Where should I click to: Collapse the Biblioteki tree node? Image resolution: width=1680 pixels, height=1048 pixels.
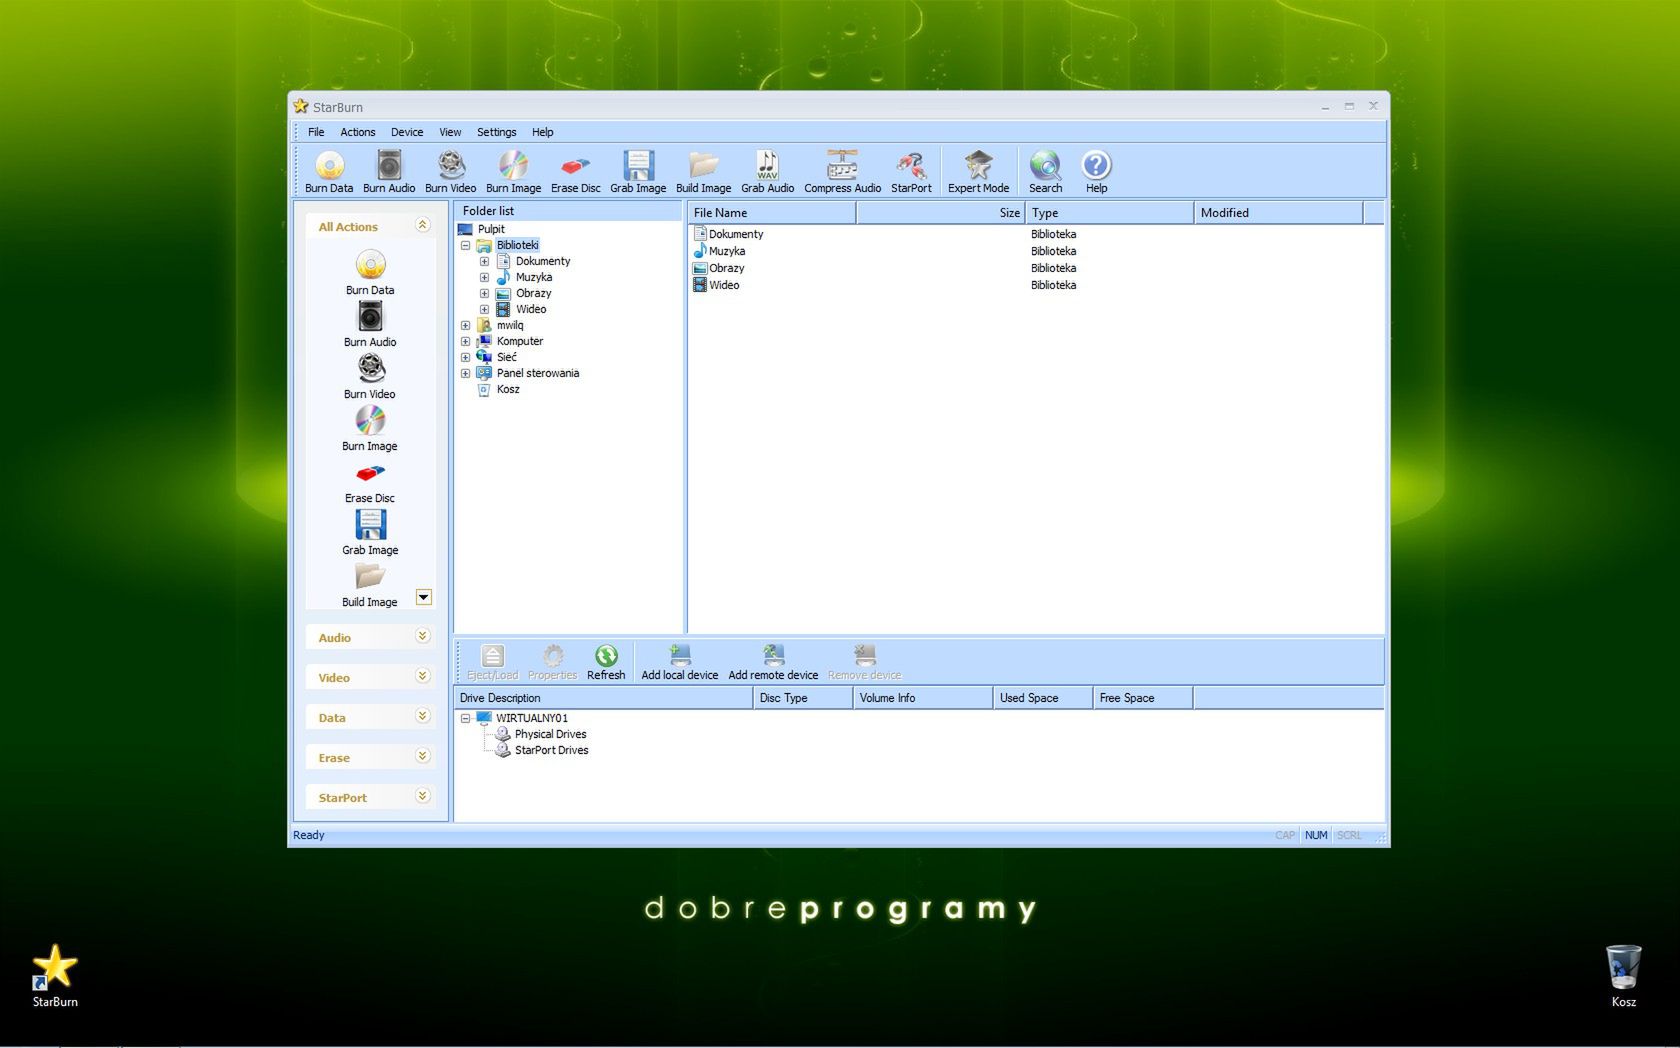465,245
